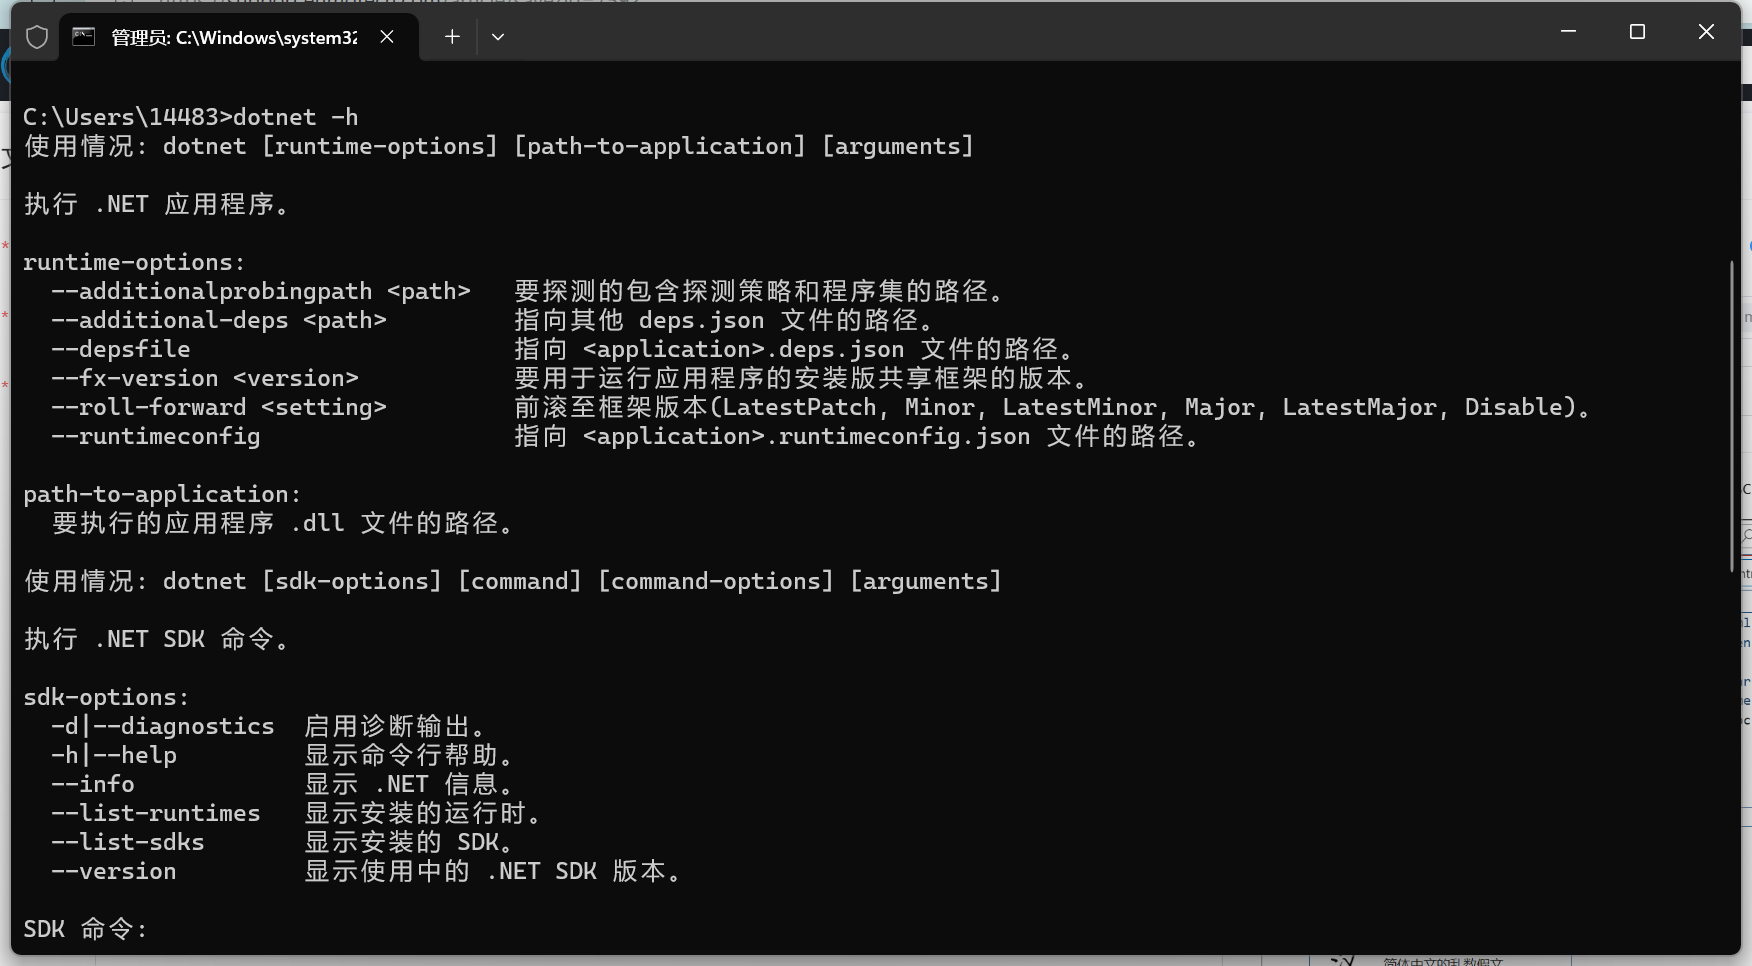Image resolution: width=1752 pixels, height=966 pixels.
Task: Click the typed "dotnet -h" command text
Action: [x=295, y=117]
